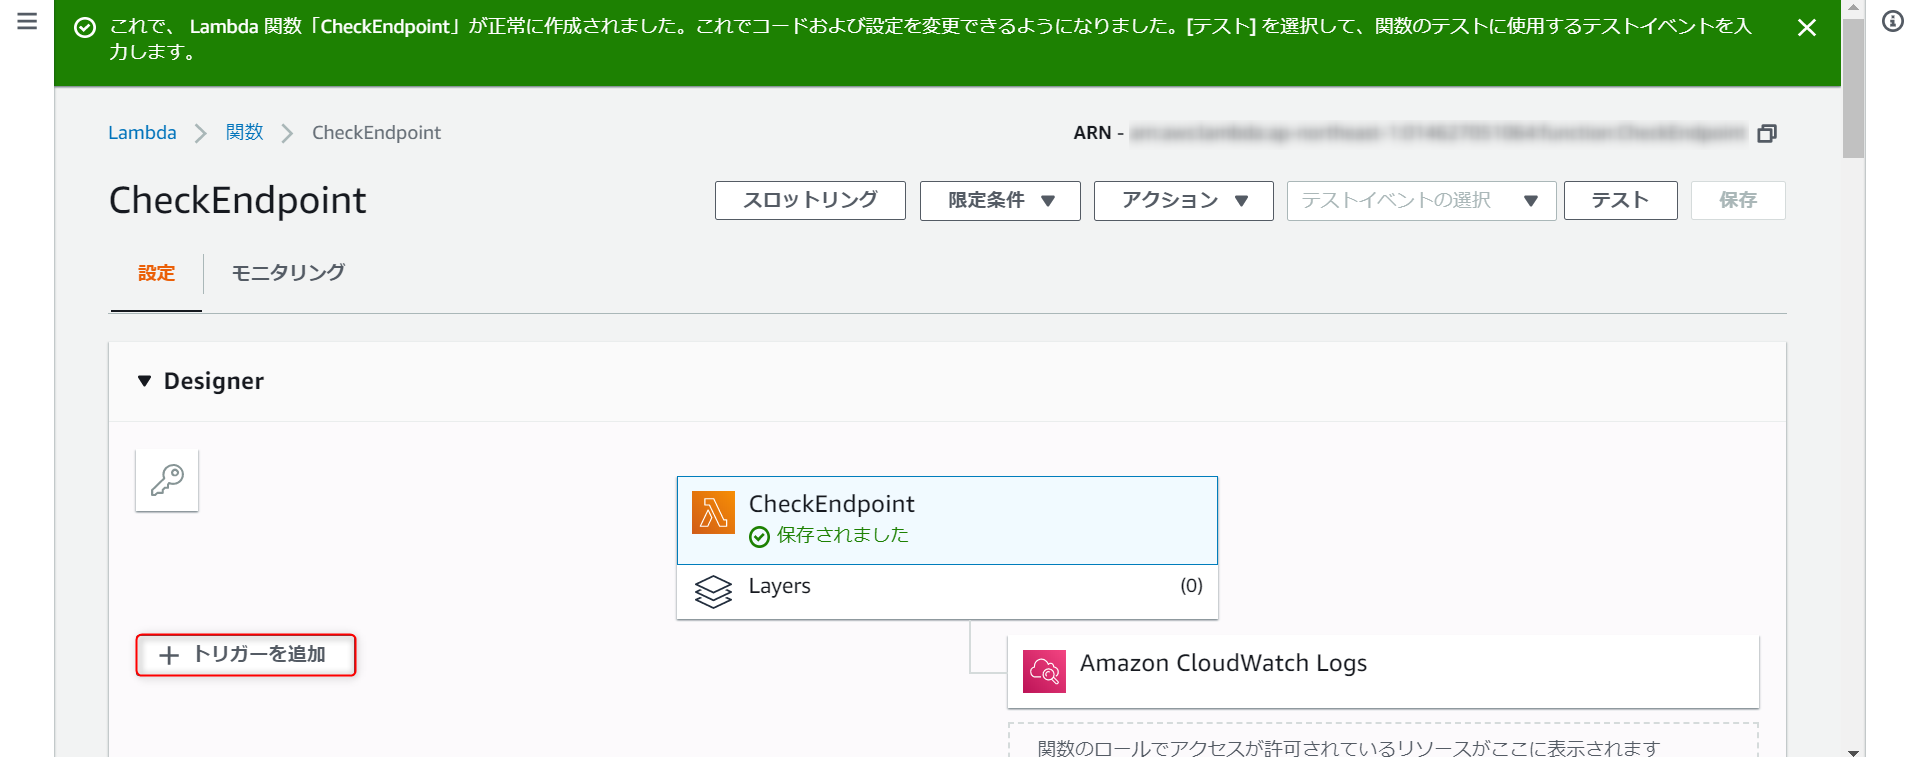
Task: Click the スロットリング button
Action: click(810, 200)
